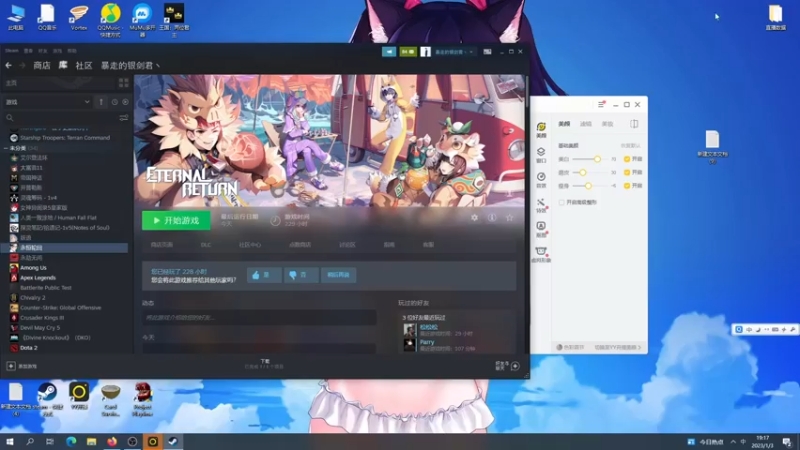Select the 虚拟形象 avatar sidebar icon
This screenshot has width=800, height=450.
[x=541, y=255]
